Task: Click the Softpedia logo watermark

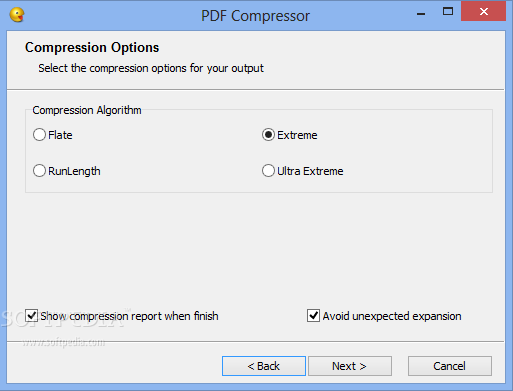Action: [63, 318]
